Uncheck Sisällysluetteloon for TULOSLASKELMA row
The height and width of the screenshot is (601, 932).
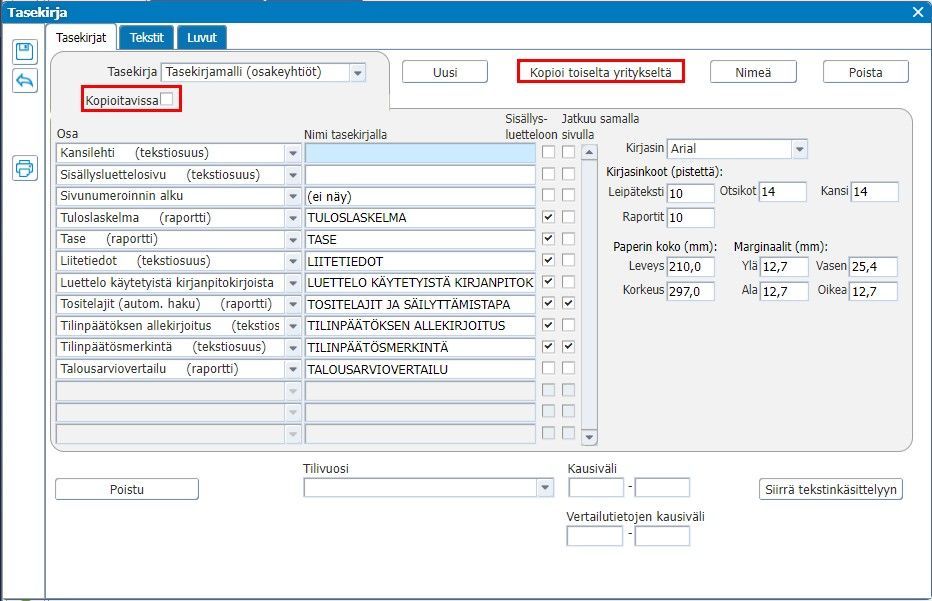point(548,217)
